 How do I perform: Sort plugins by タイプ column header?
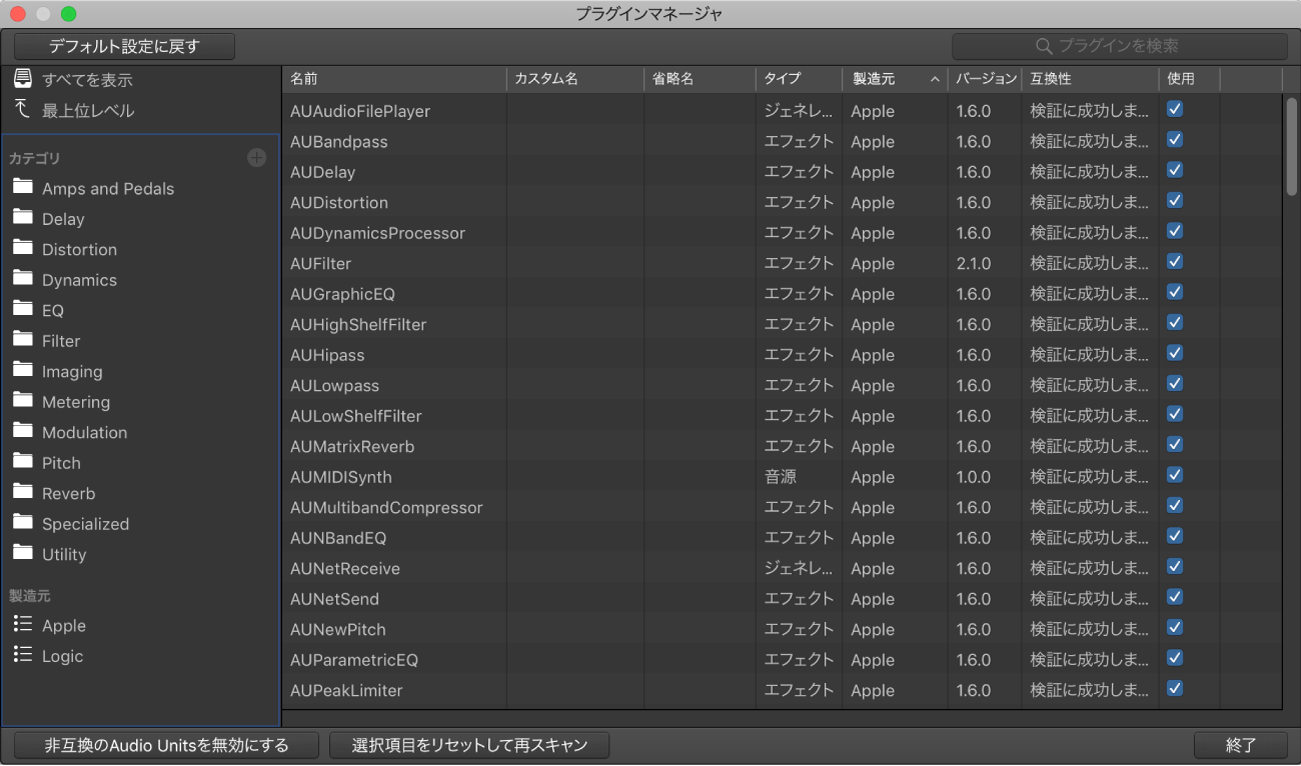tap(798, 79)
